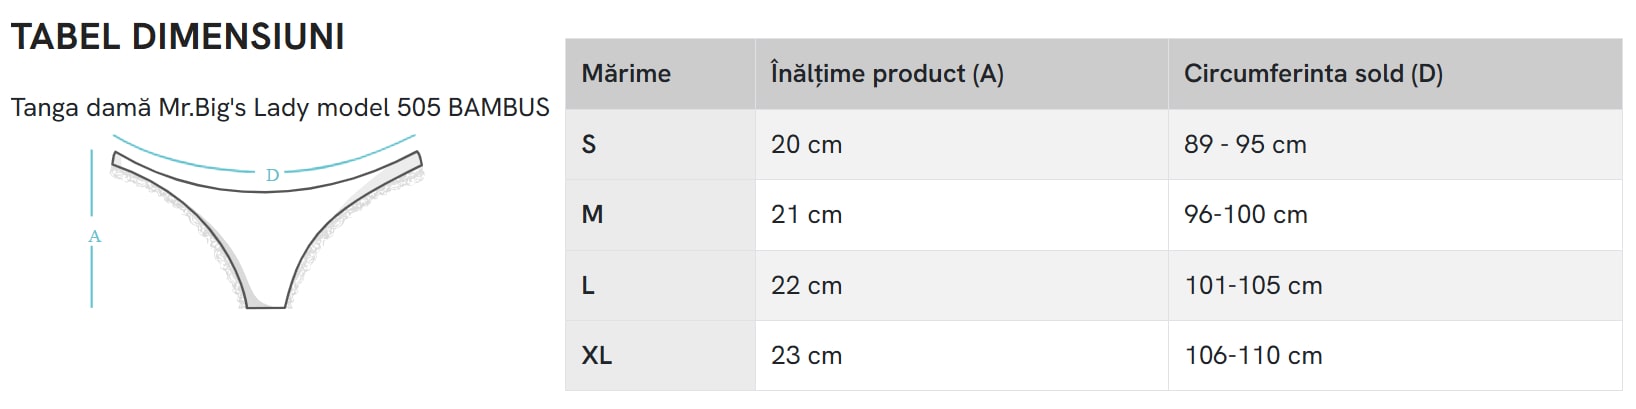This screenshot has height=409, width=1636.
Task: Click the TABEL DIMENSIUNI heading
Action: 177,37
